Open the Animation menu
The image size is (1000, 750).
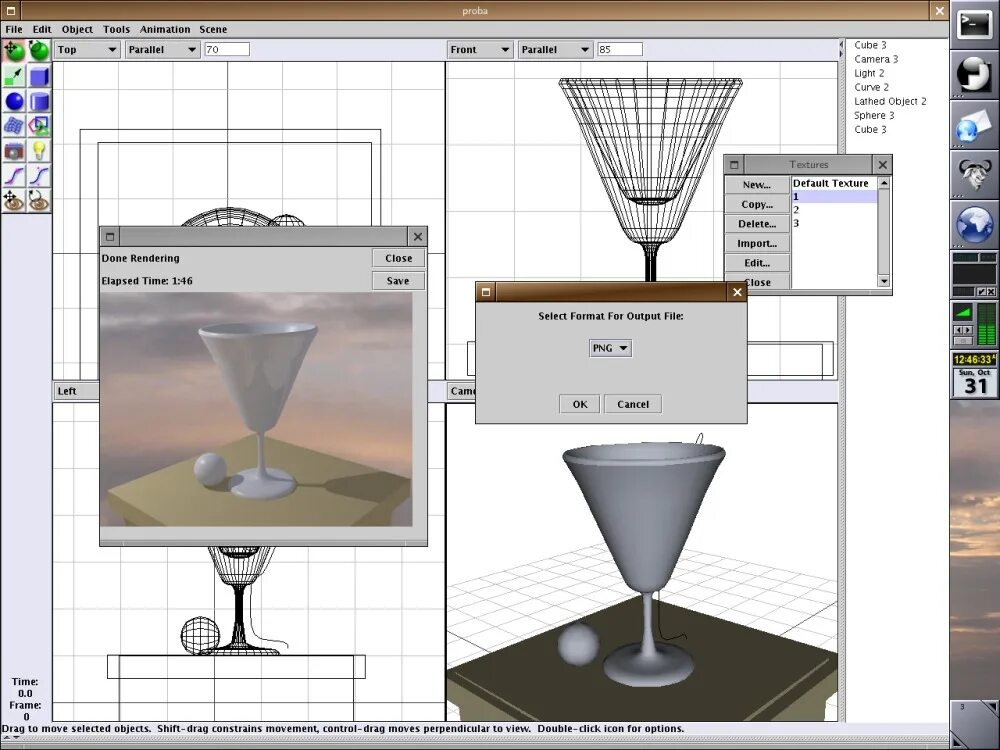coord(165,29)
